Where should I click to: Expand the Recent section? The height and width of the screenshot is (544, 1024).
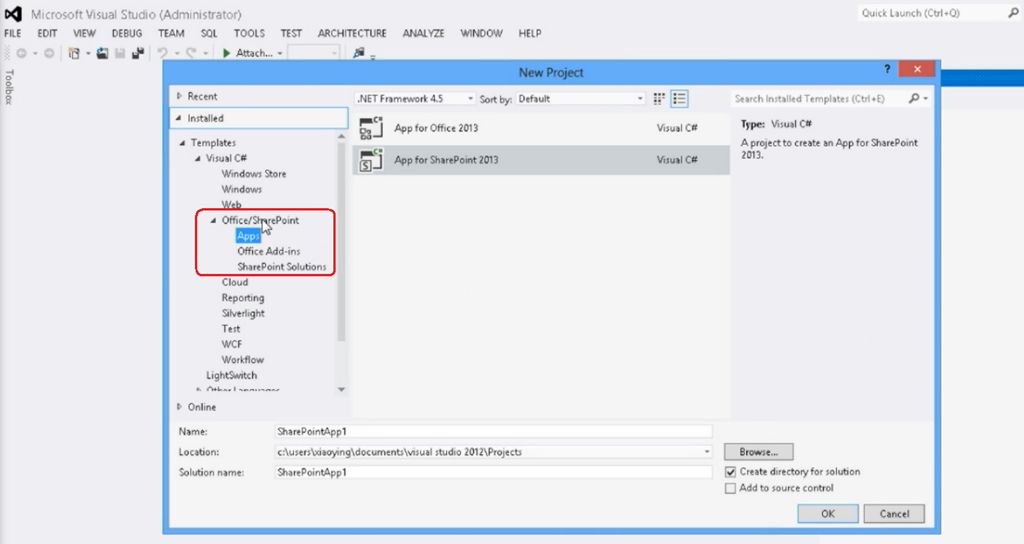point(179,96)
